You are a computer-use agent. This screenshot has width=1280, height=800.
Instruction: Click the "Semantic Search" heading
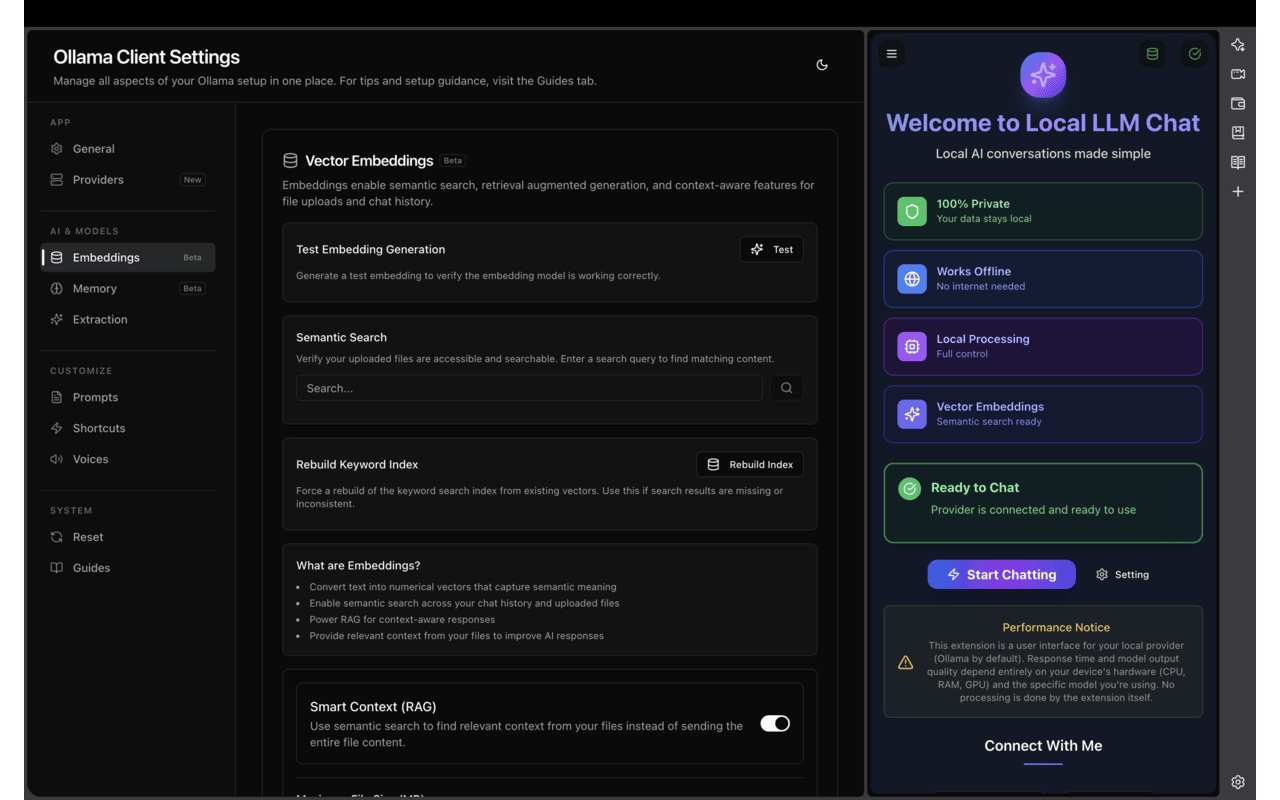[x=341, y=338]
